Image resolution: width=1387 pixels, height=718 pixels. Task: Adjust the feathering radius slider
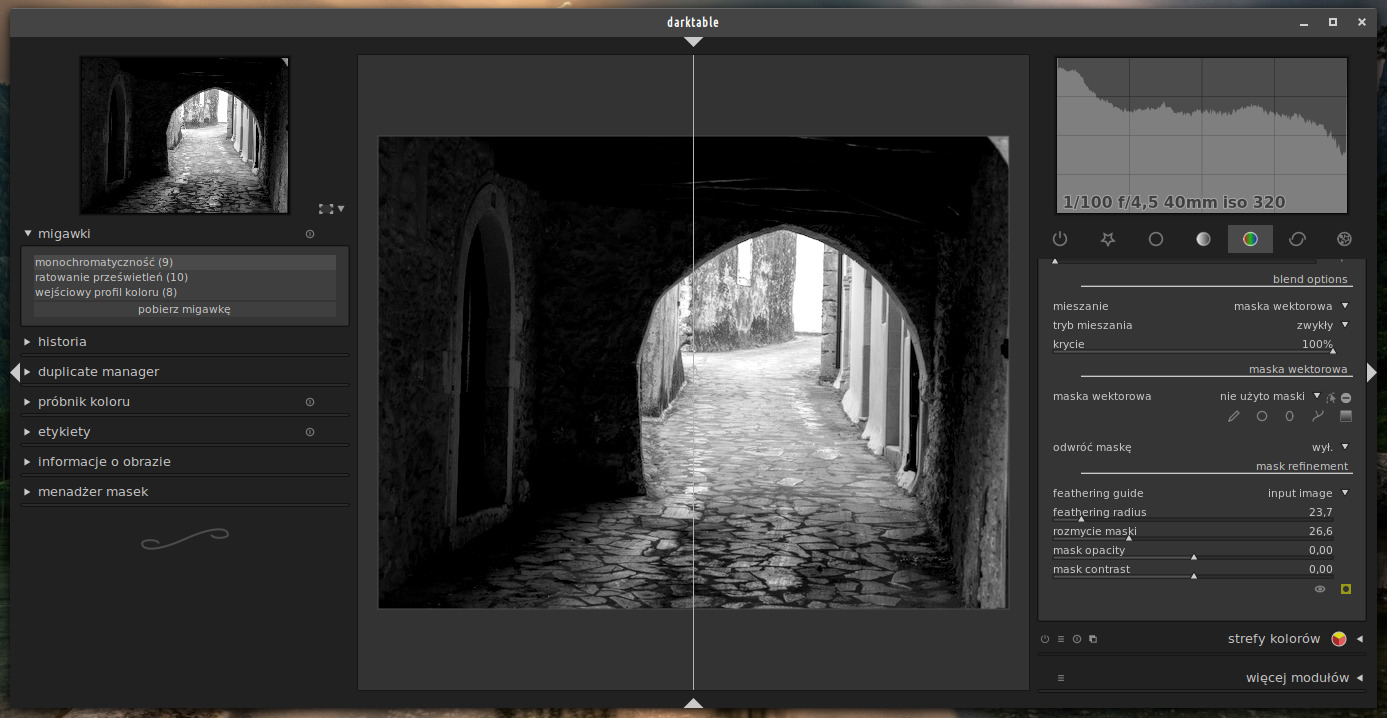click(1193, 513)
